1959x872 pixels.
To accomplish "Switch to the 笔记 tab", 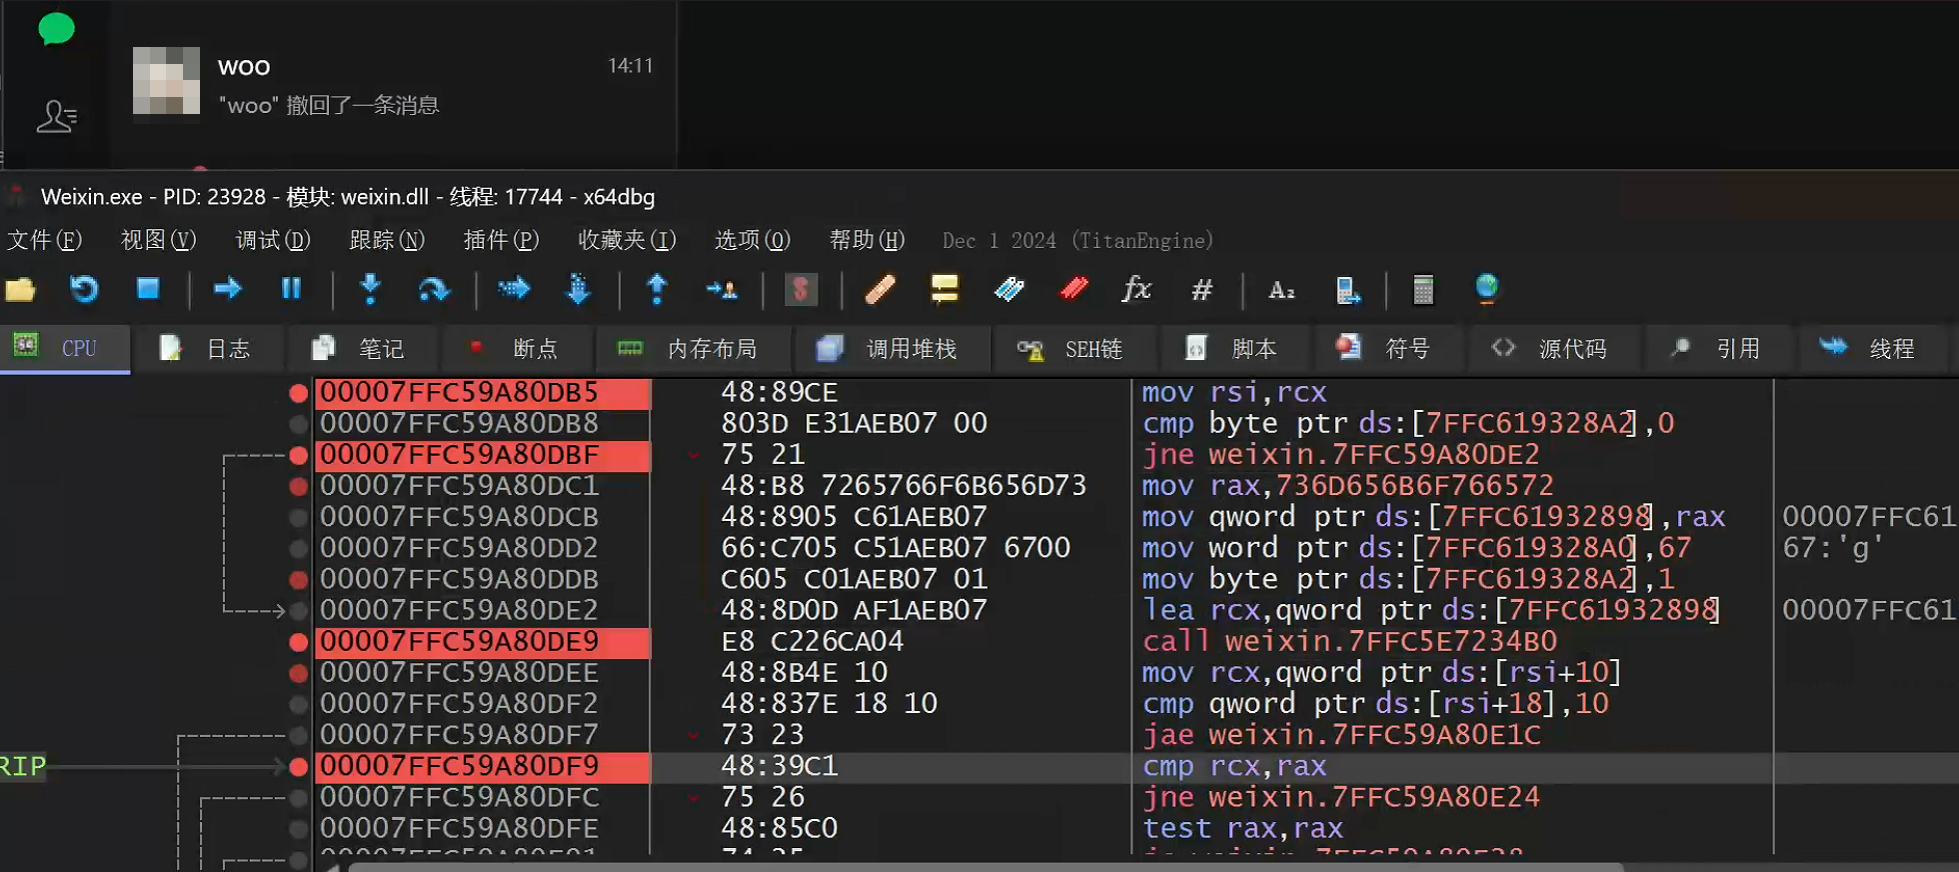I will [x=360, y=348].
